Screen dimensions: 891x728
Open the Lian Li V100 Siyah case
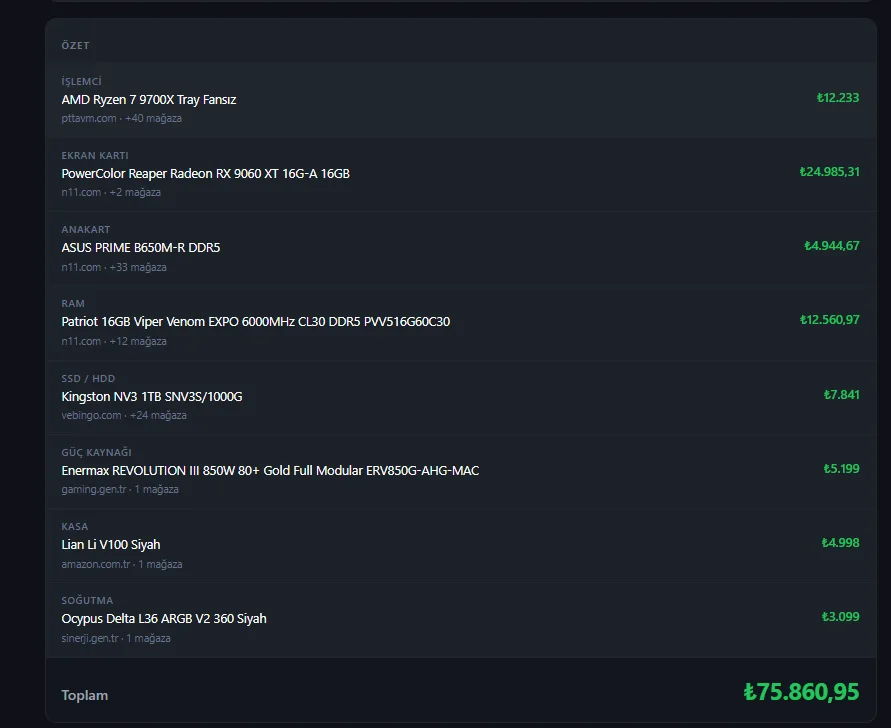(111, 544)
